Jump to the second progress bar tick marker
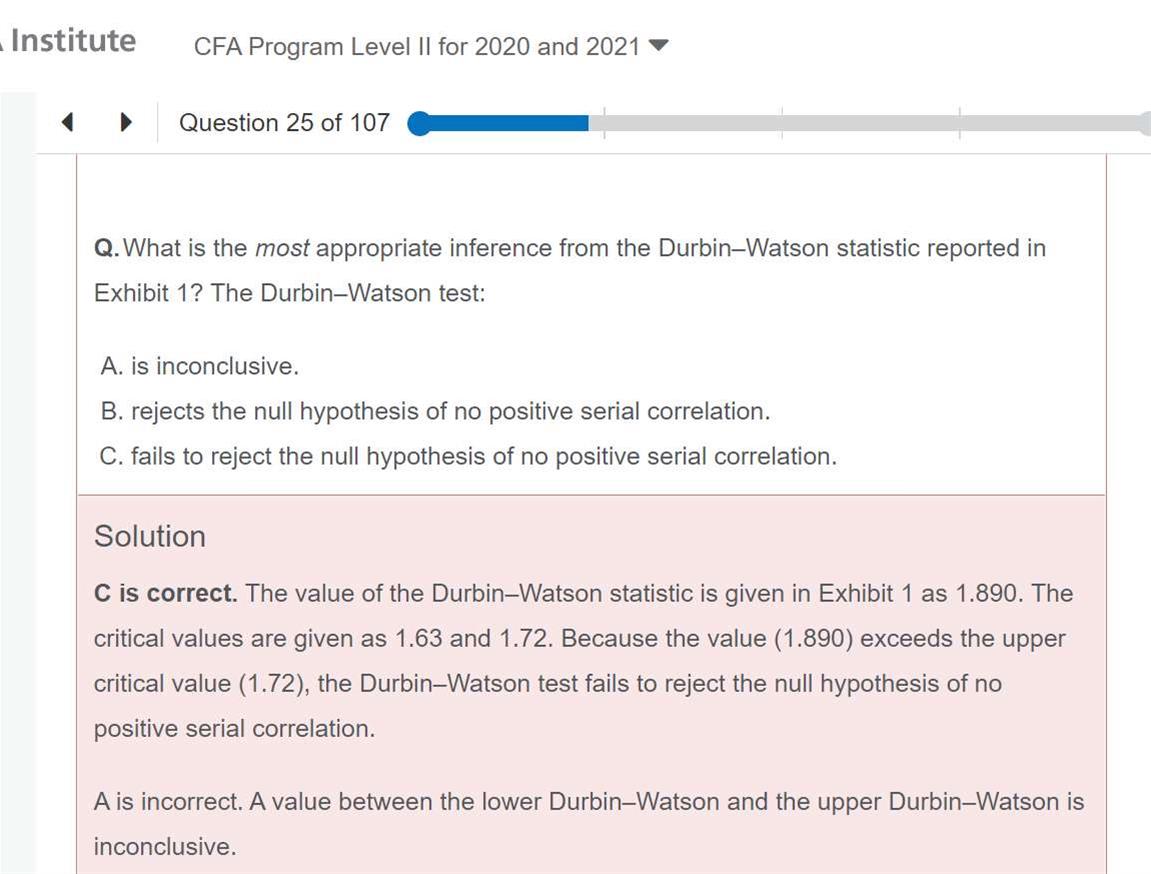Viewport: 1151px width, 874px height. [782, 123]
